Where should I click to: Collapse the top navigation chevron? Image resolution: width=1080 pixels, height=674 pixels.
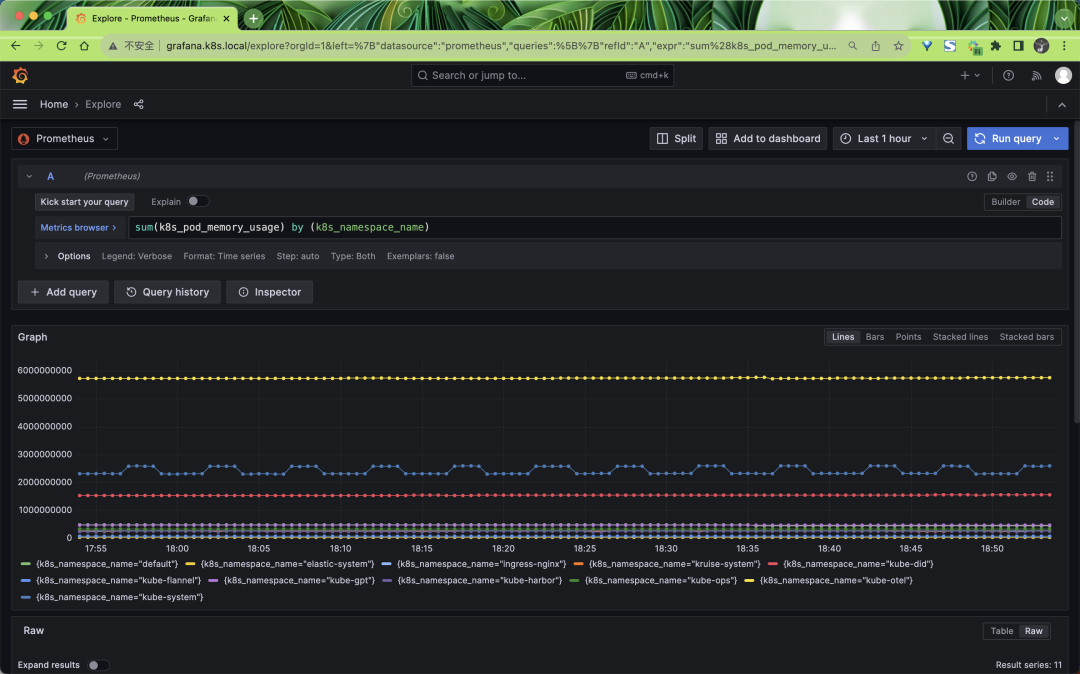[x=1061, y=105]
